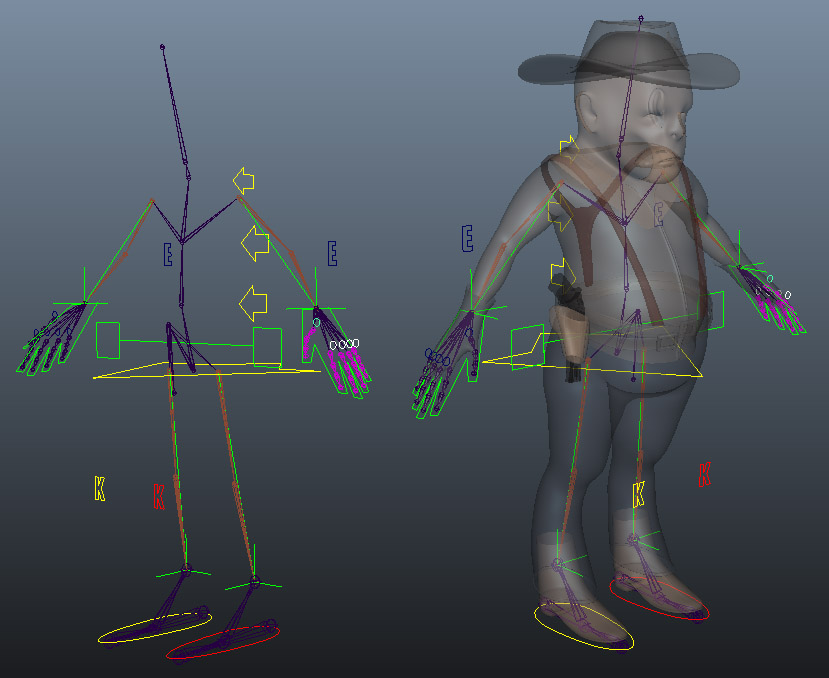Select yellow arrow control near cowboy's neck
The height and width of the screenshot is (678, 829).
pos(569,149)
